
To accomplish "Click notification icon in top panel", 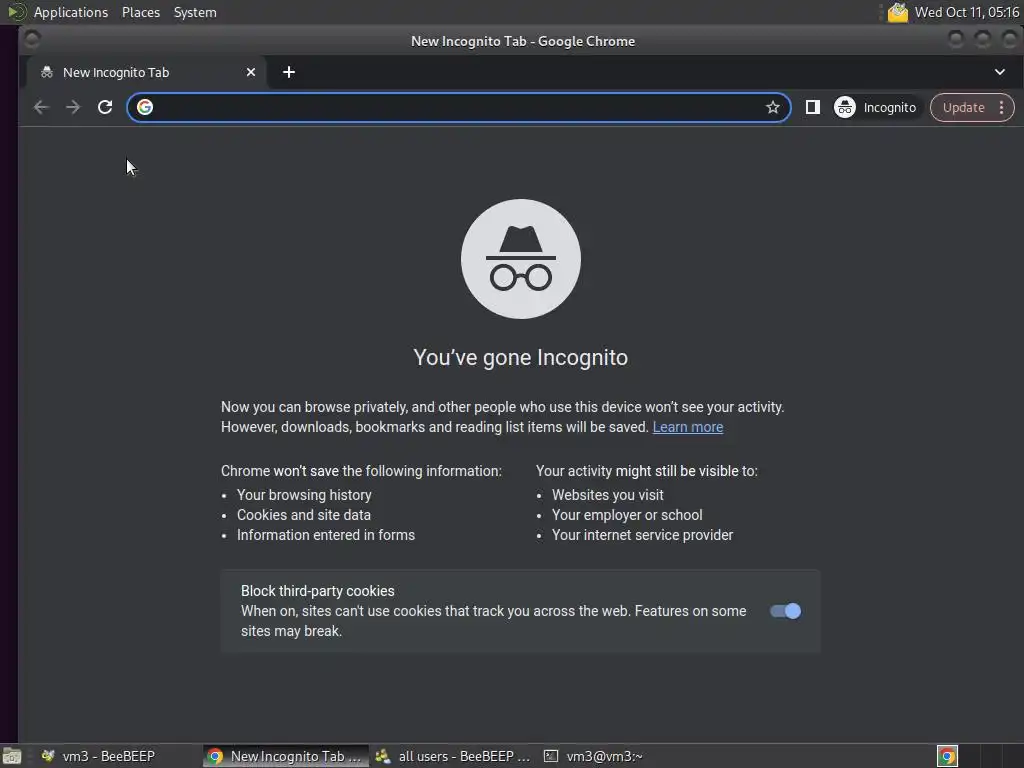I will 898,12.
